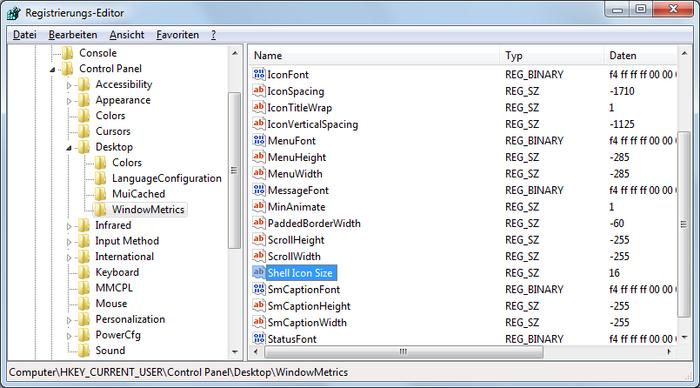
Task: Collapse the Control Panel tree node
Action: pyautogui.click(x=53, y=69)
